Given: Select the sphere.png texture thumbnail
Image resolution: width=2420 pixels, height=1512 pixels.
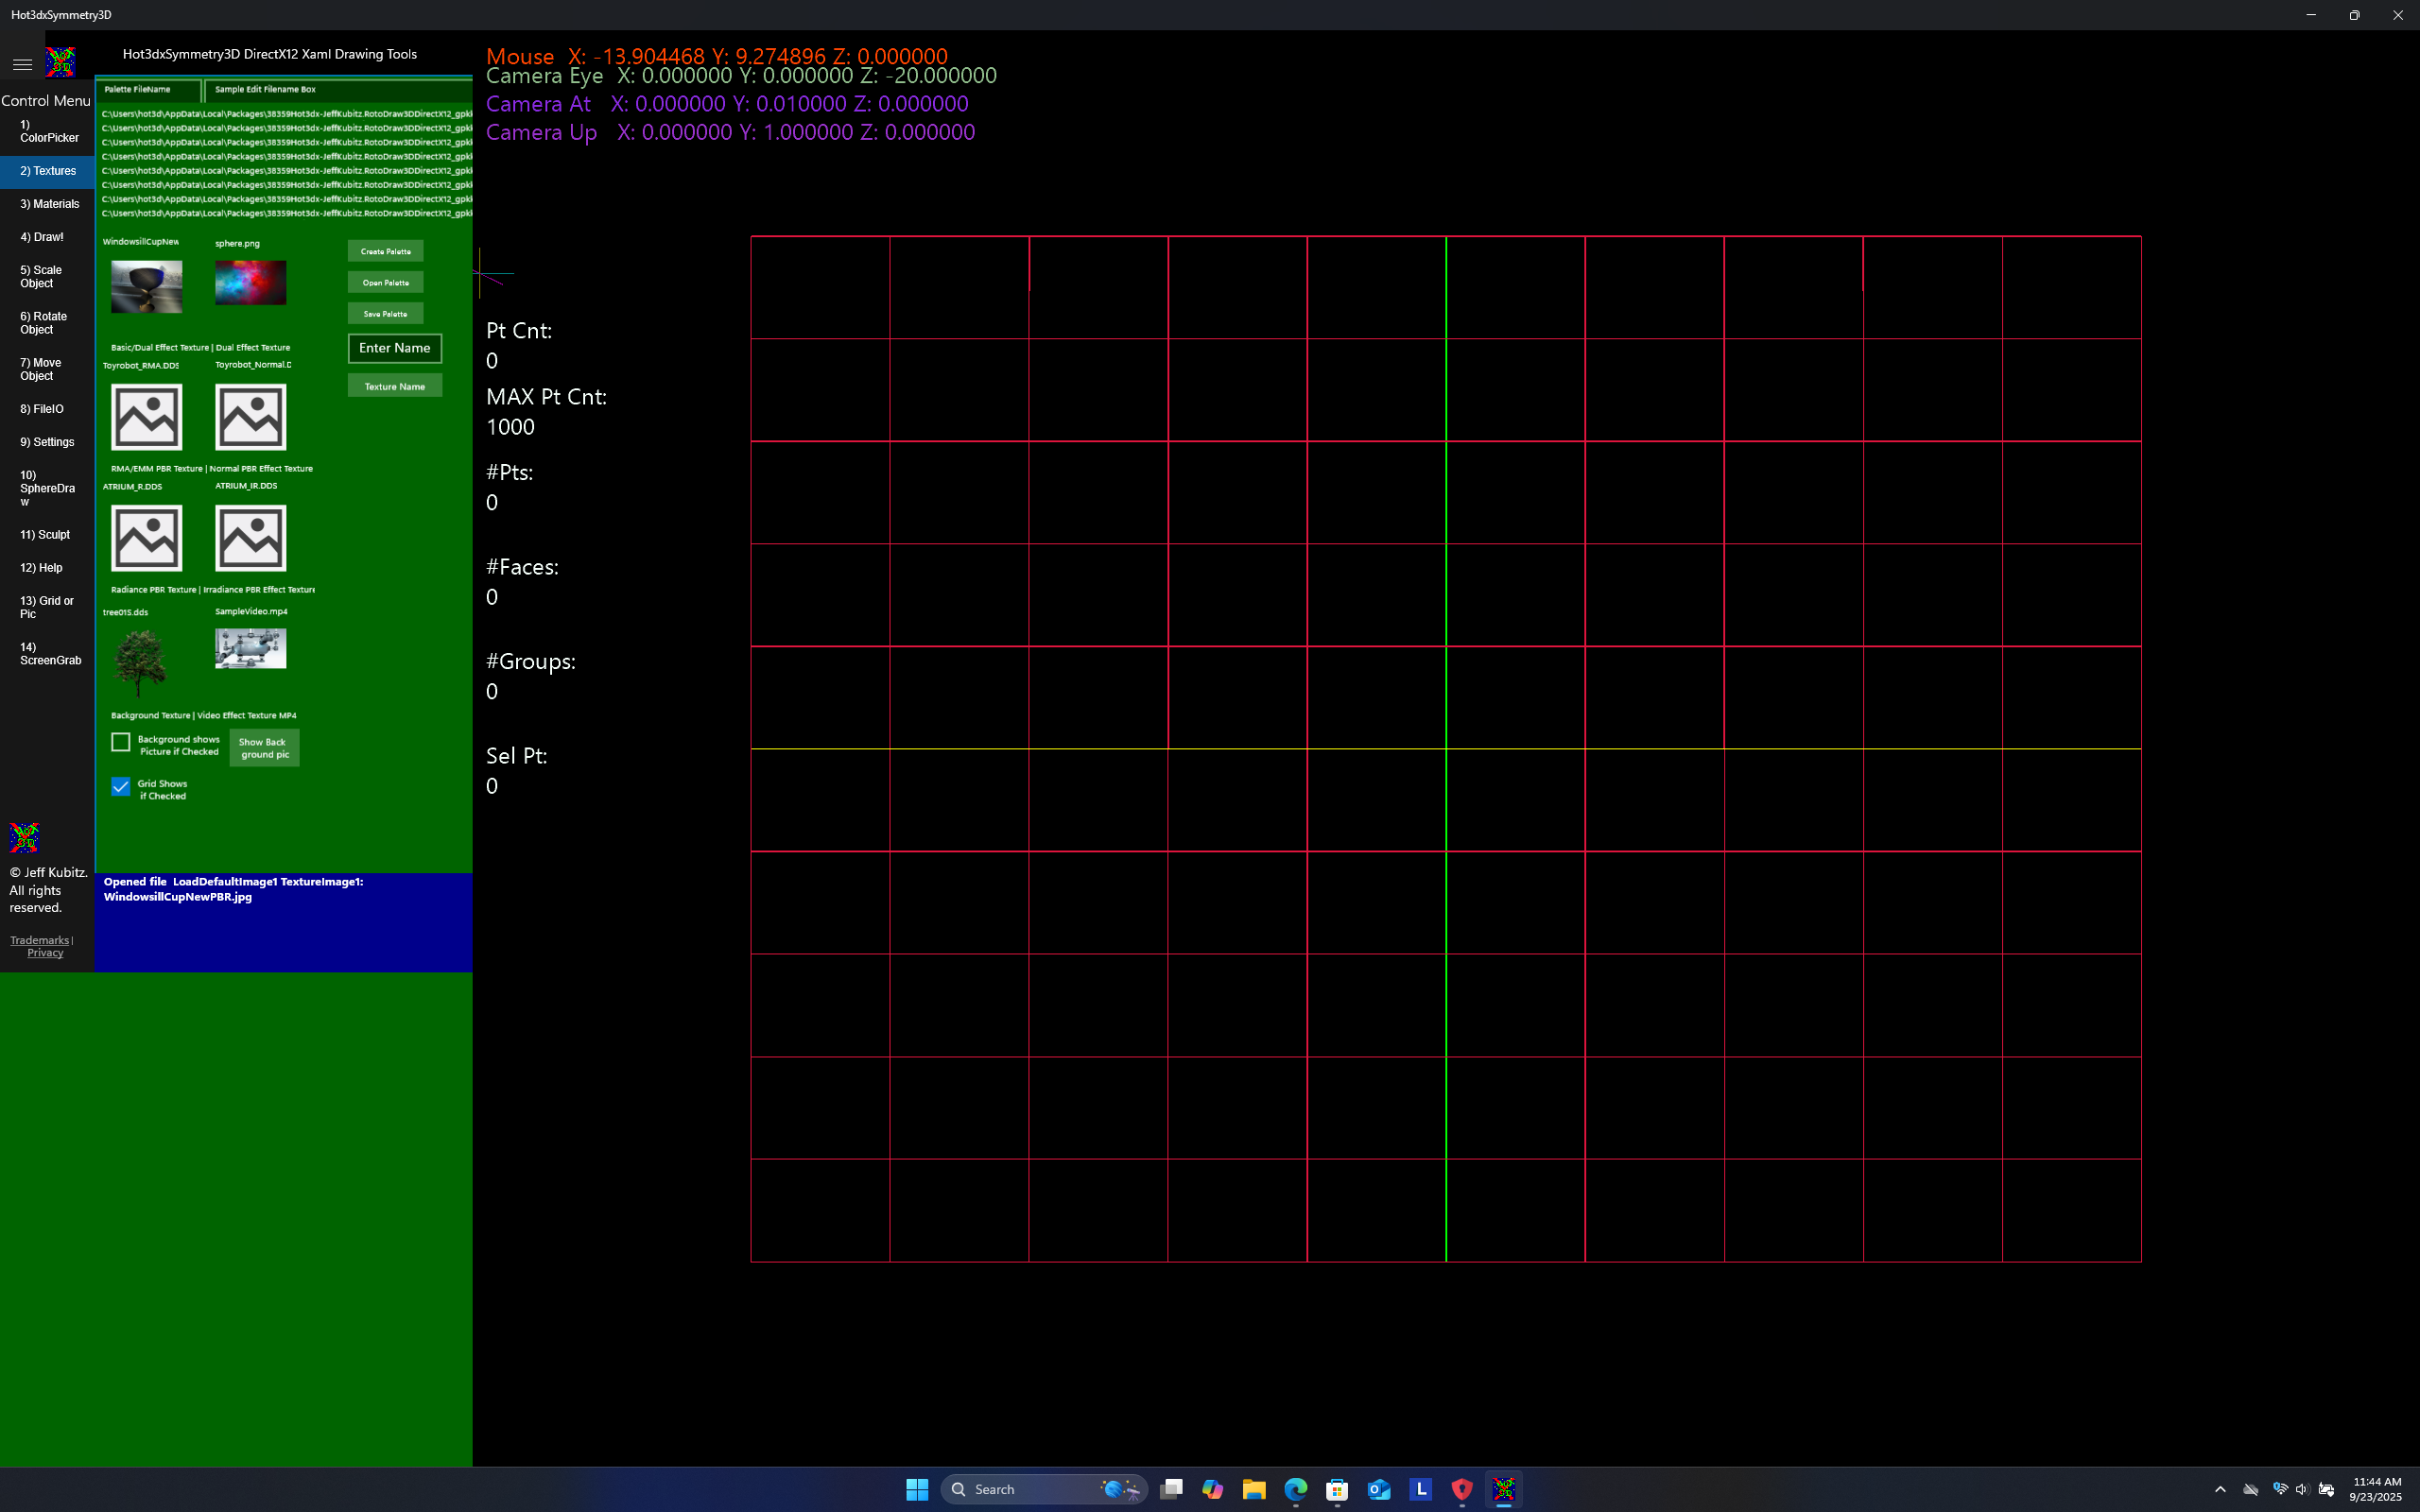Looking at the screenshot, I should point(250,282).
